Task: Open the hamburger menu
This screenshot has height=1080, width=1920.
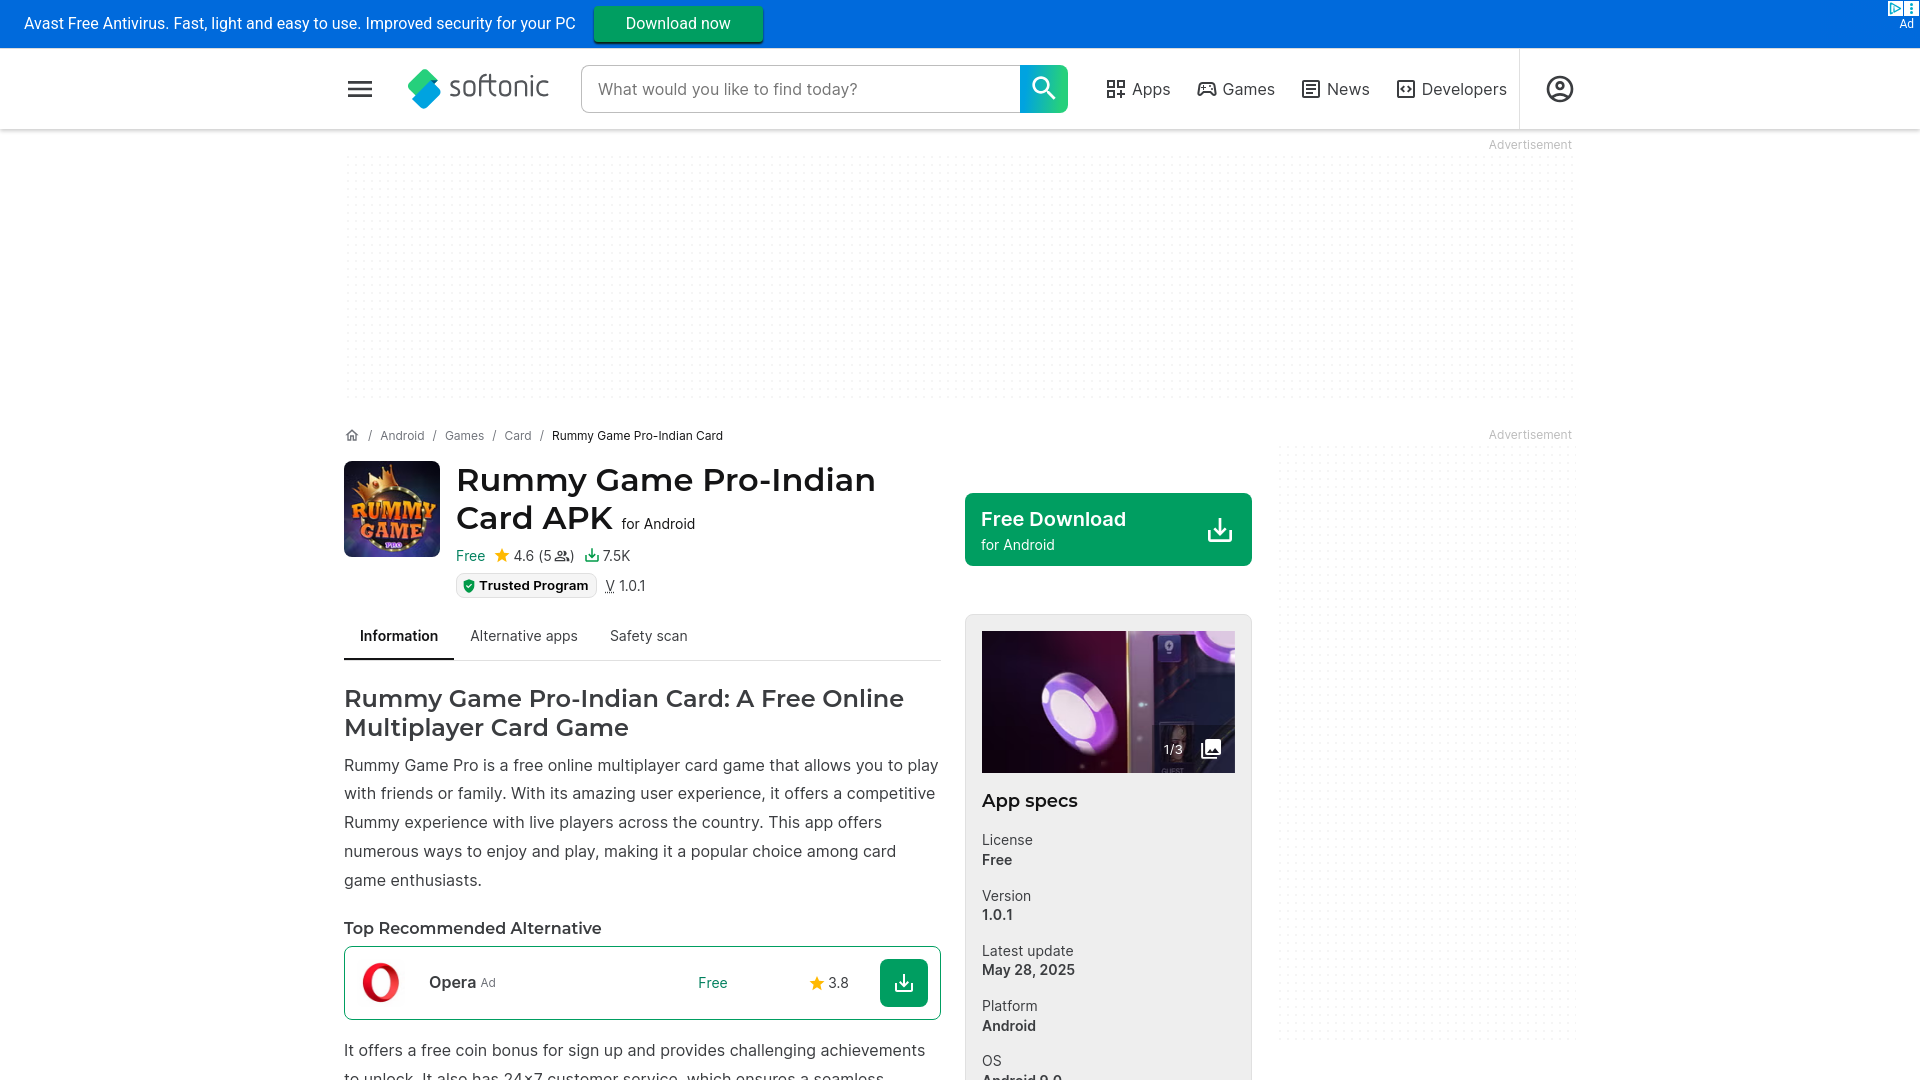Action: [x=360, y=89]
